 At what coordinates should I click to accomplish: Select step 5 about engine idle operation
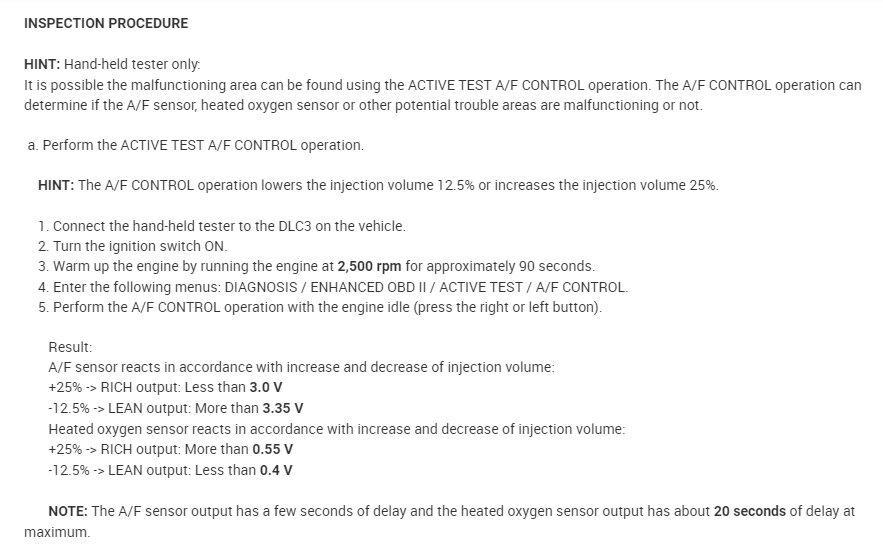(320, 306)
